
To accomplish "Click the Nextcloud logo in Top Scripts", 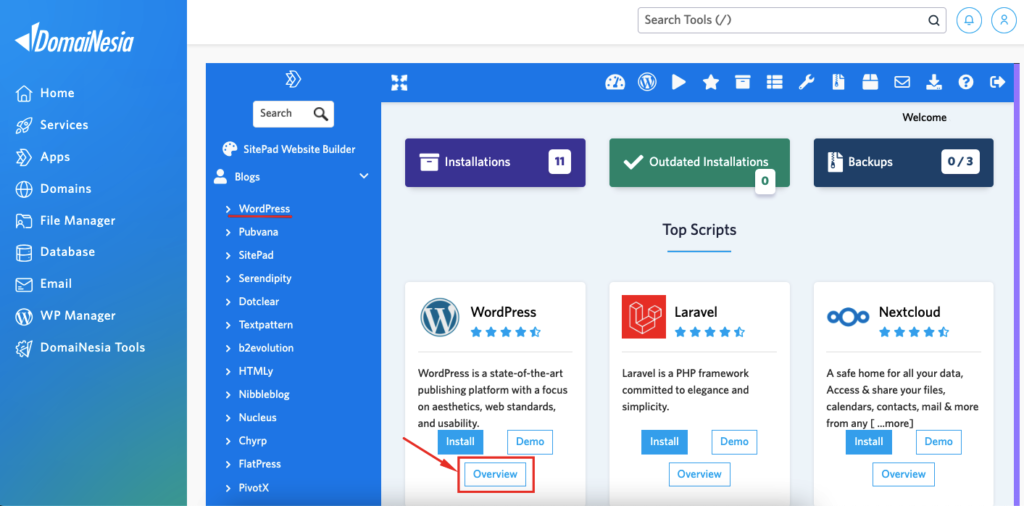I will (848, 317).
